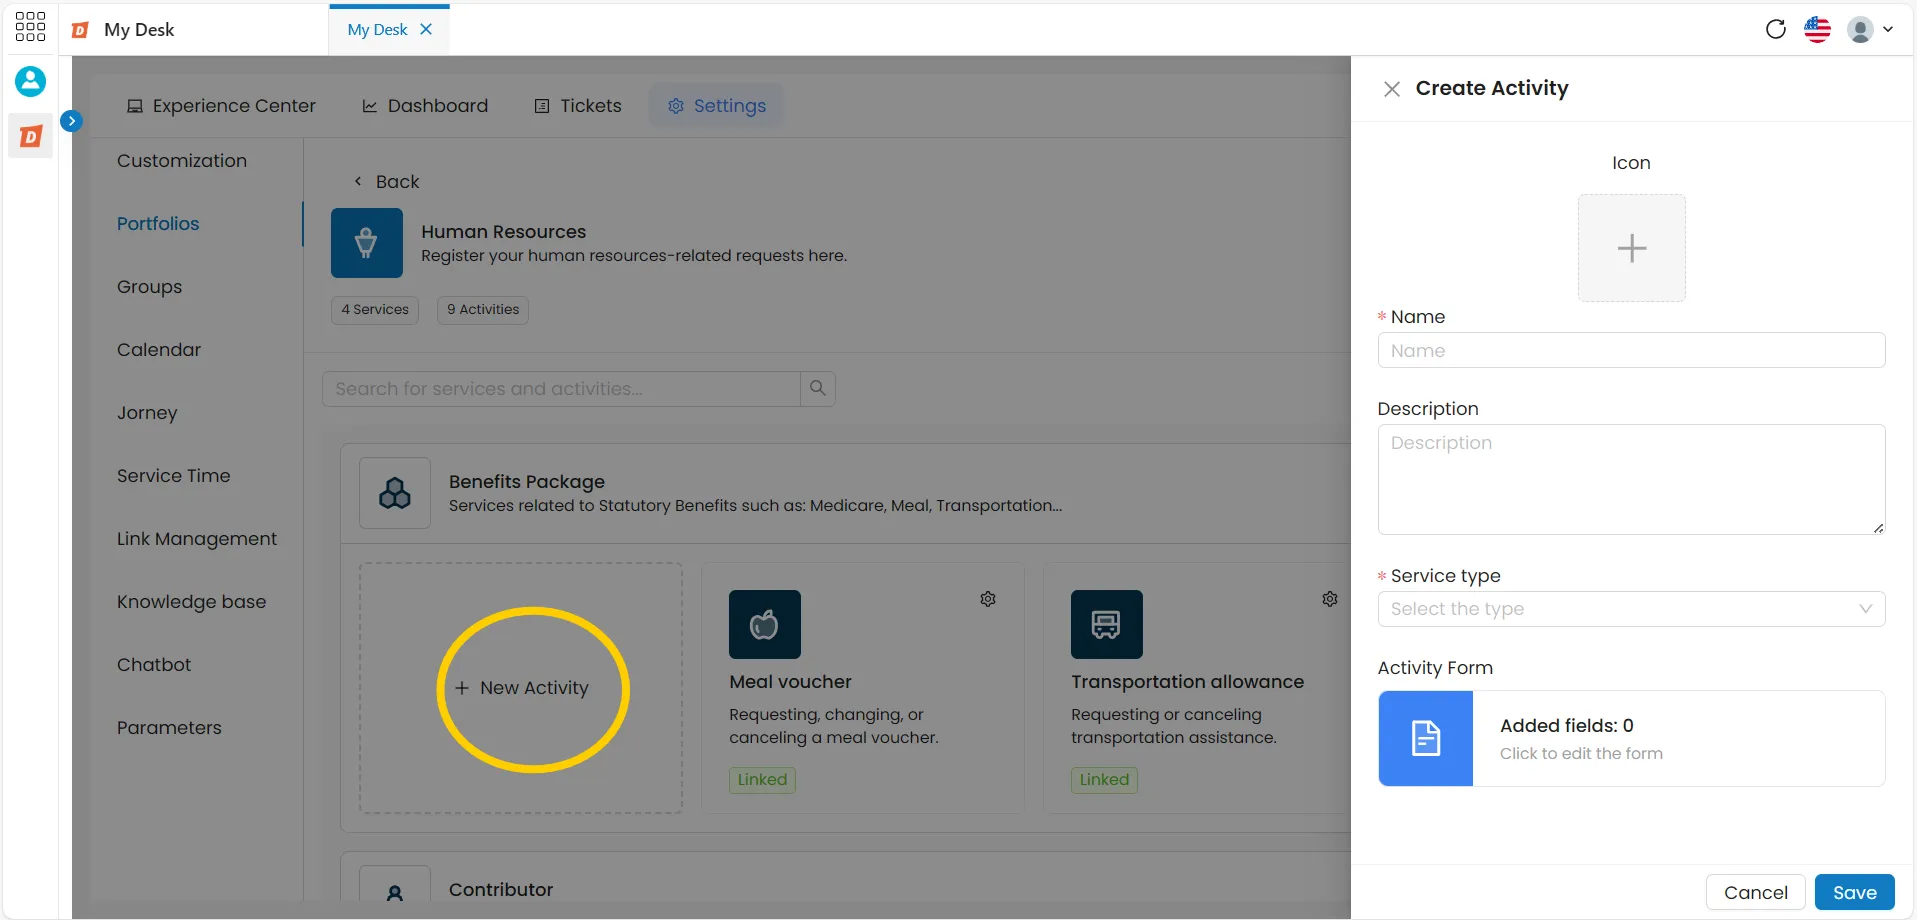Viewport: 1917px width, 920px height.
Task: Open the Experience Center tab
Action: pos(221,106)
